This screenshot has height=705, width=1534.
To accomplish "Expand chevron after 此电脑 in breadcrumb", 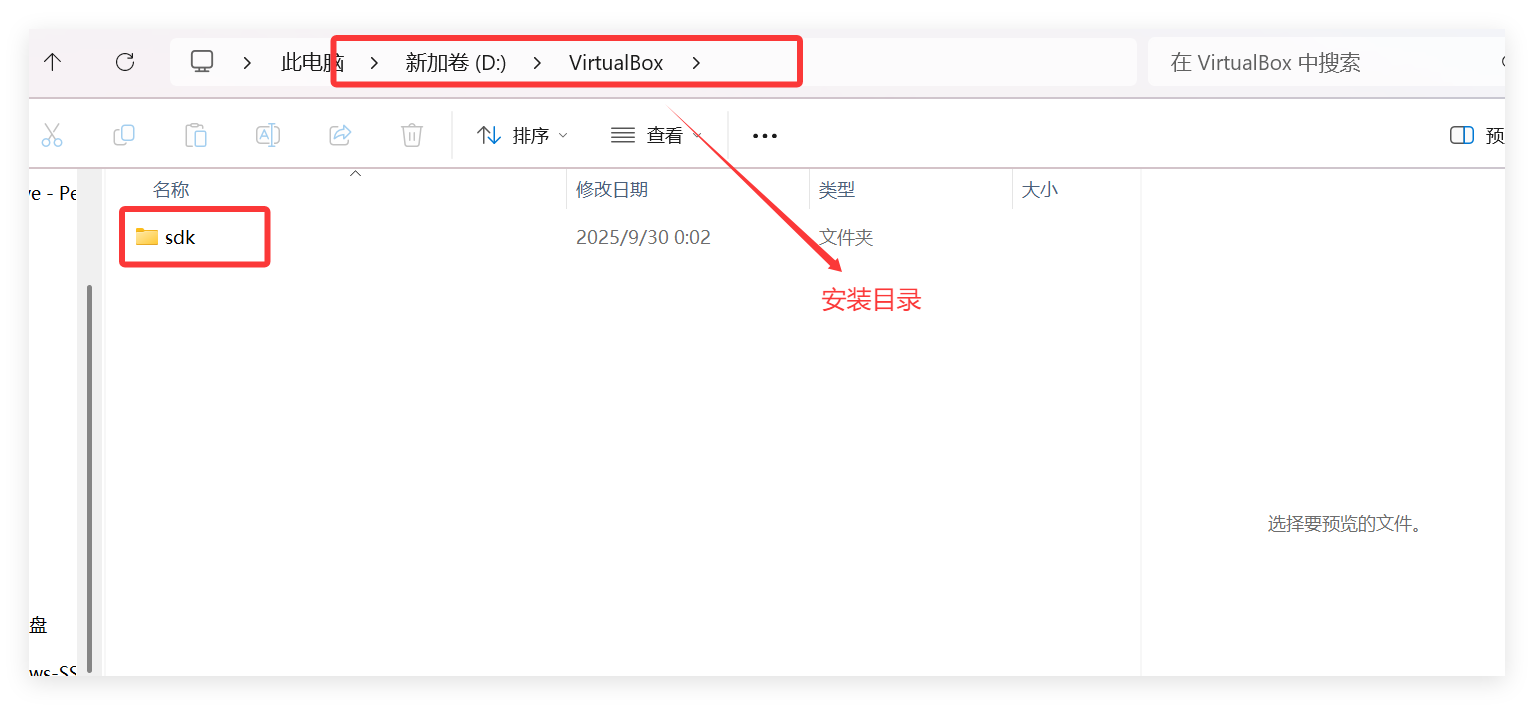I will [374, 63].
